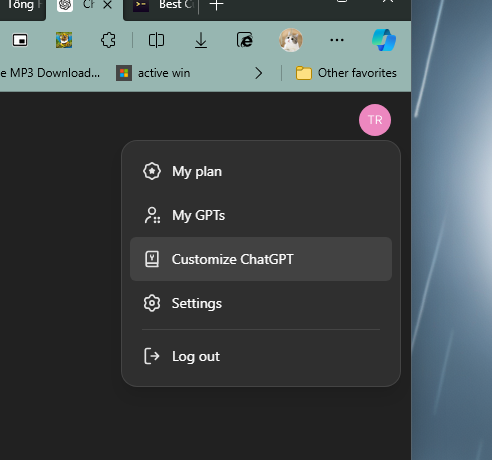Click the picture-in-picture toolbar icon
The height and width of the screenshot is (460, 492).
point(20,40)
